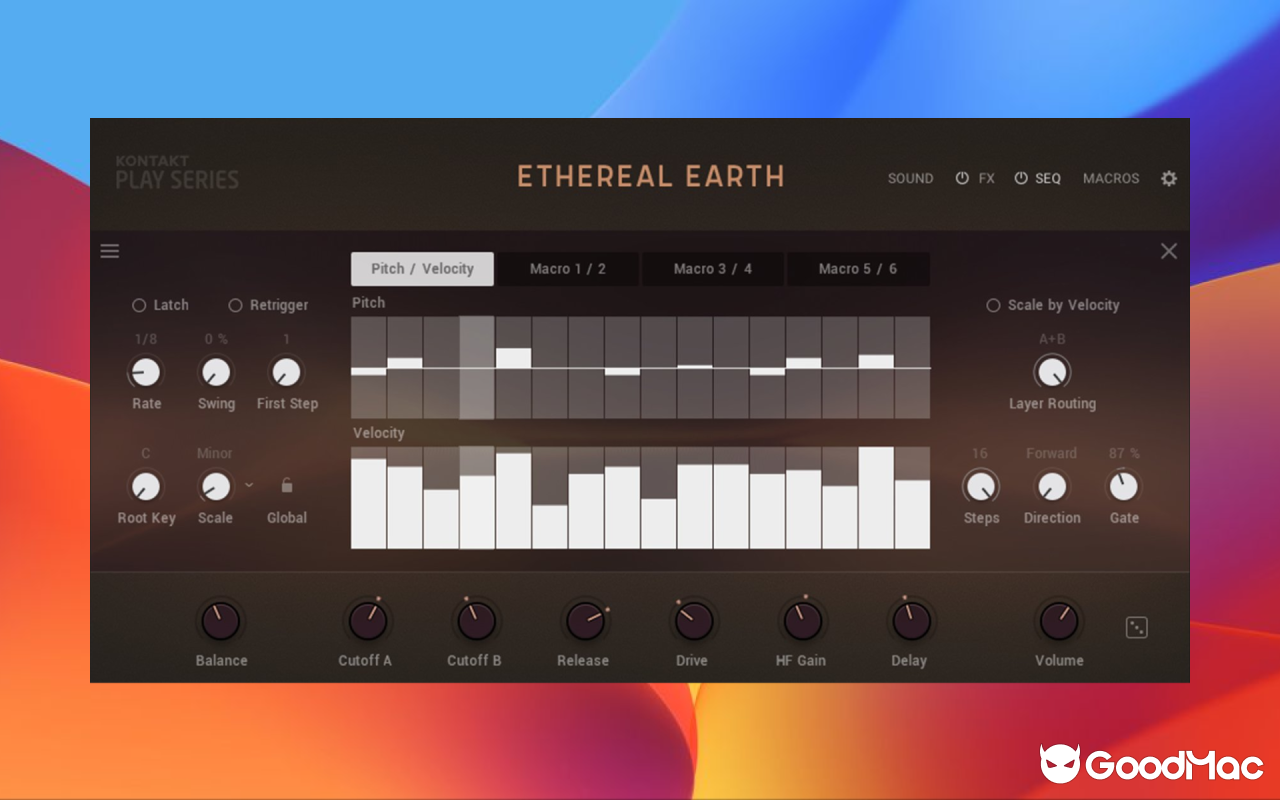Enable the Retrigger option
Image resolution: width=1280 pixels, height=800 pixels.
pos(236,305)
